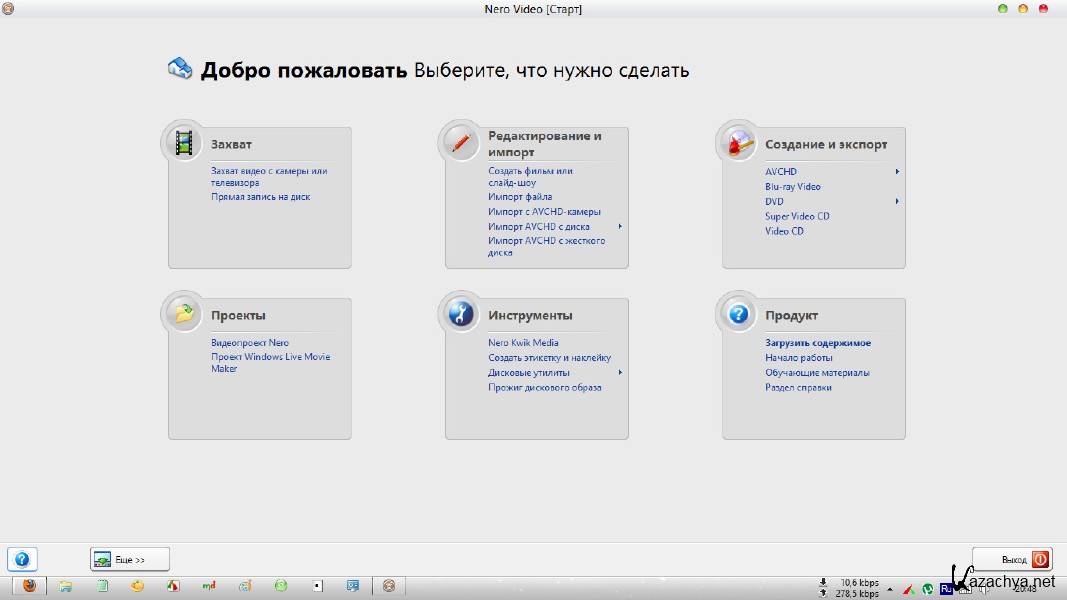Expand the Импорт AVCHD с диска submenu
This screenshot has height=600, width=1067.
click(x=620, y=227)
